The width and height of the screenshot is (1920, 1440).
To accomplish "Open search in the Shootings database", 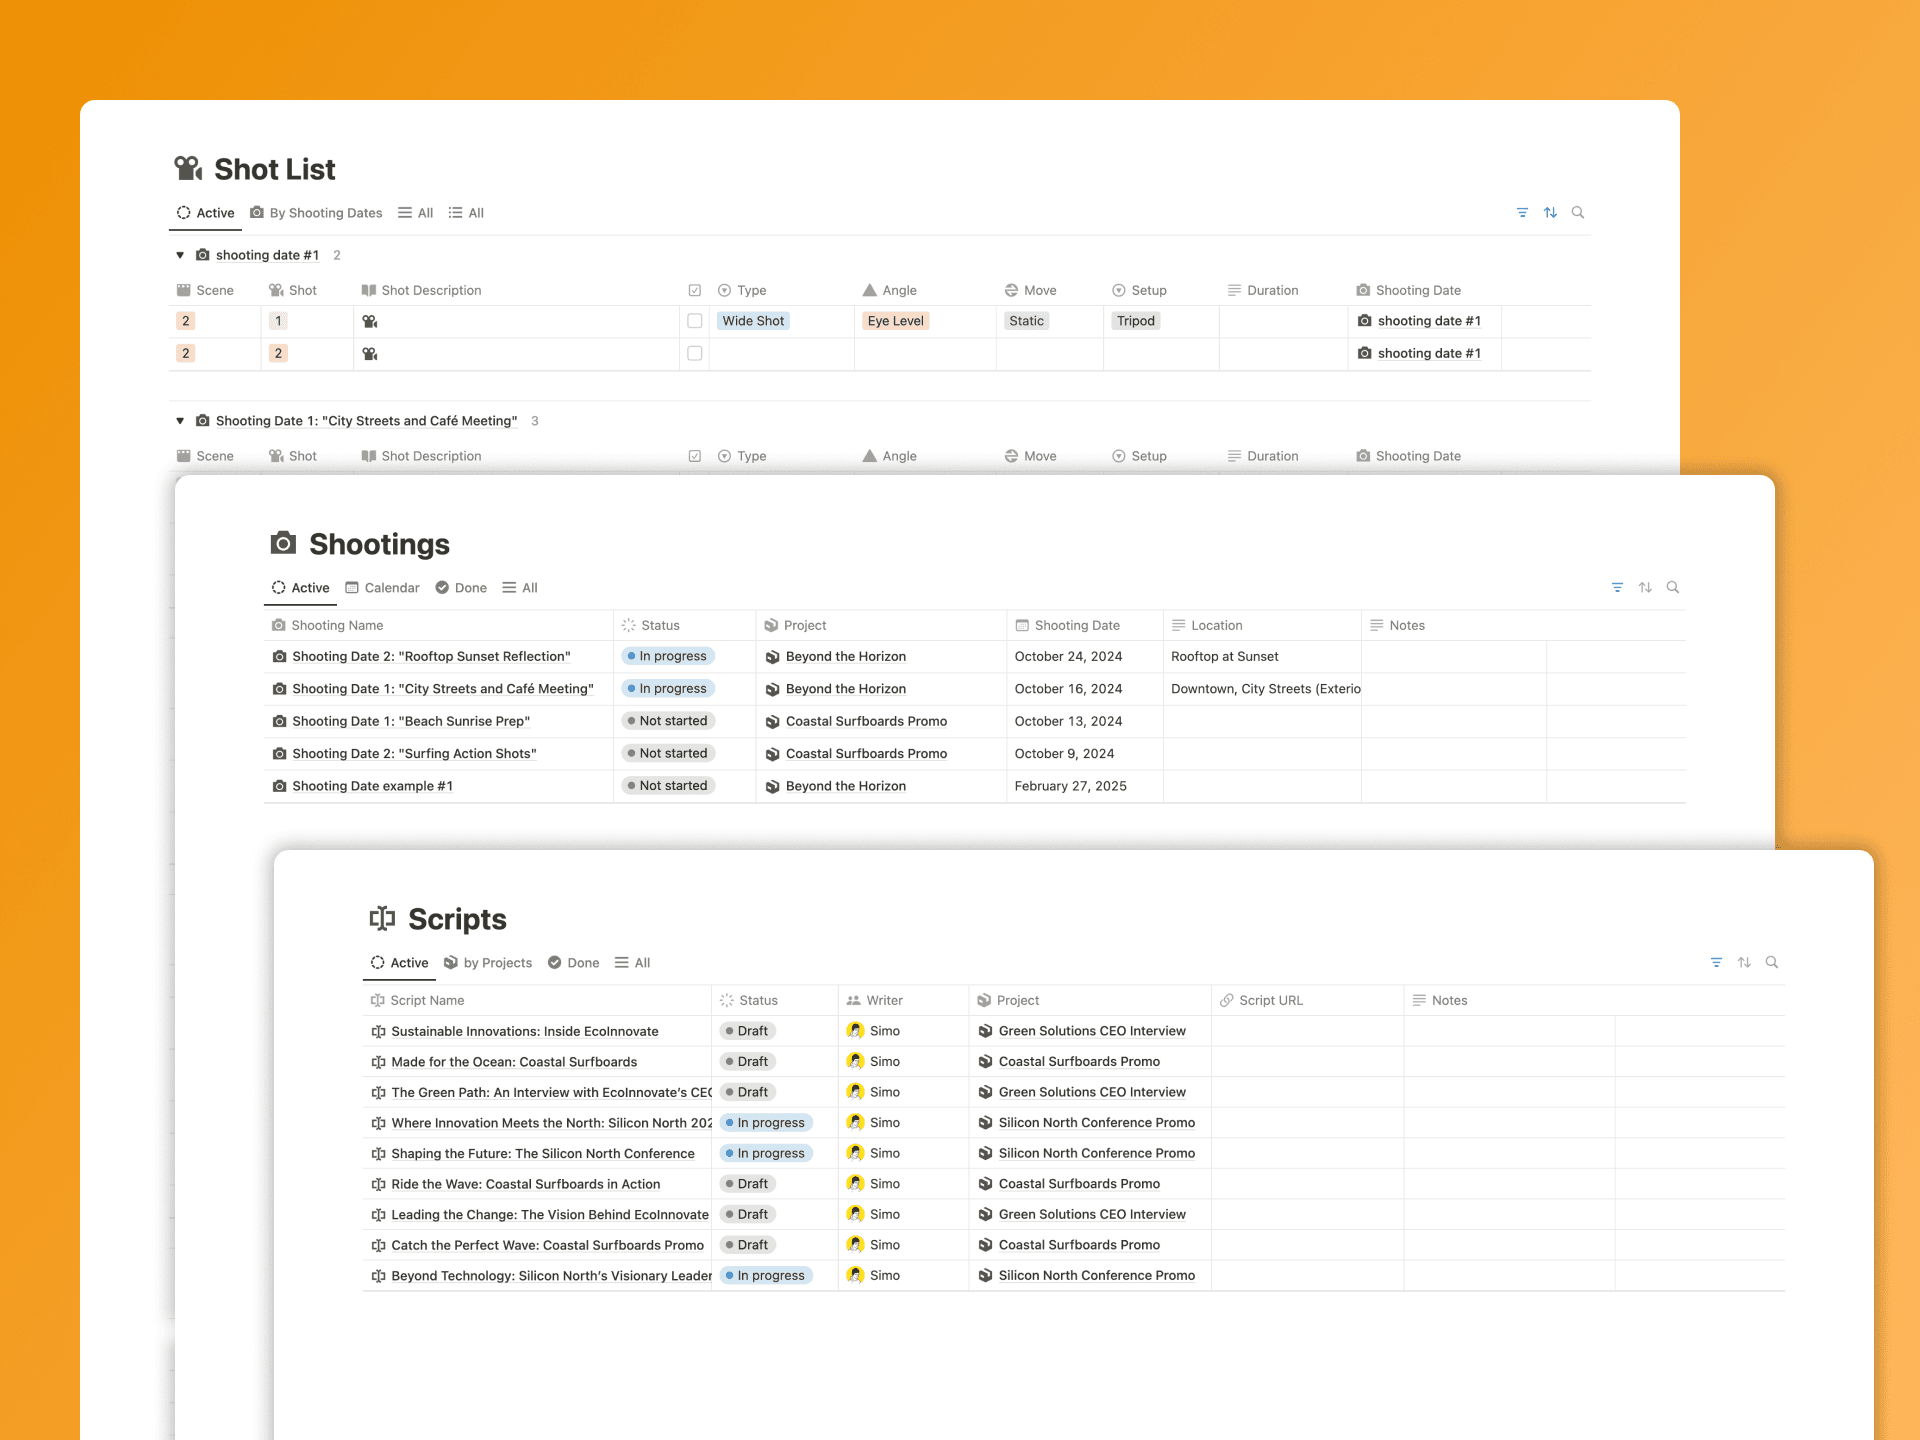I will (1673, 588).
